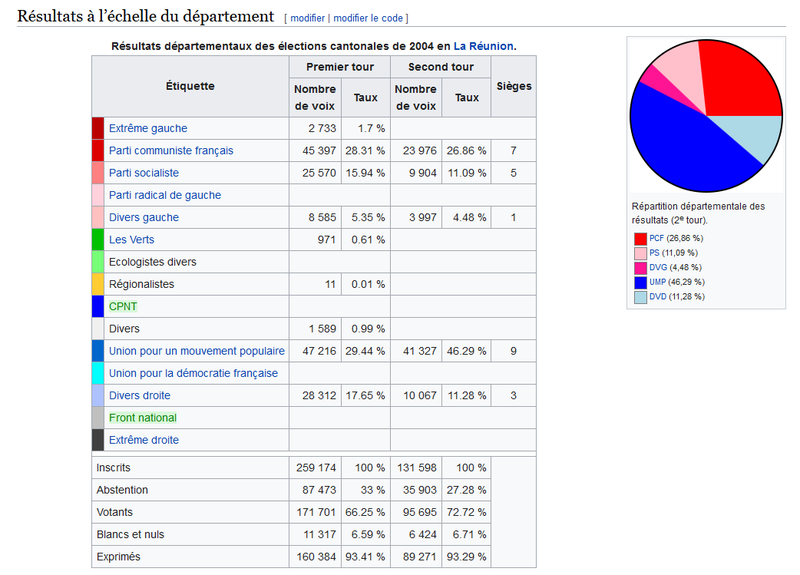The image size is (800, 575).
Task: Open Parti radical de gauche link
Action: (x=165, y=195)
